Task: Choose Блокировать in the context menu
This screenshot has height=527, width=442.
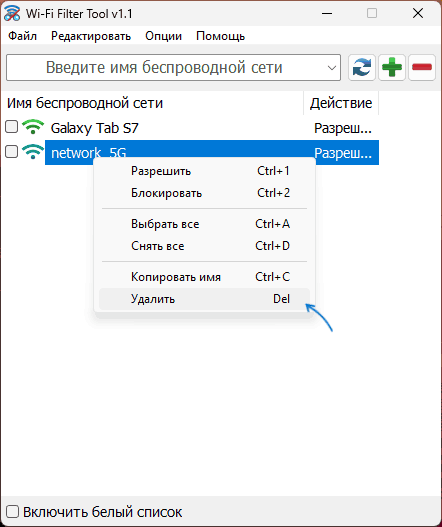Action: tap(204, 193)
